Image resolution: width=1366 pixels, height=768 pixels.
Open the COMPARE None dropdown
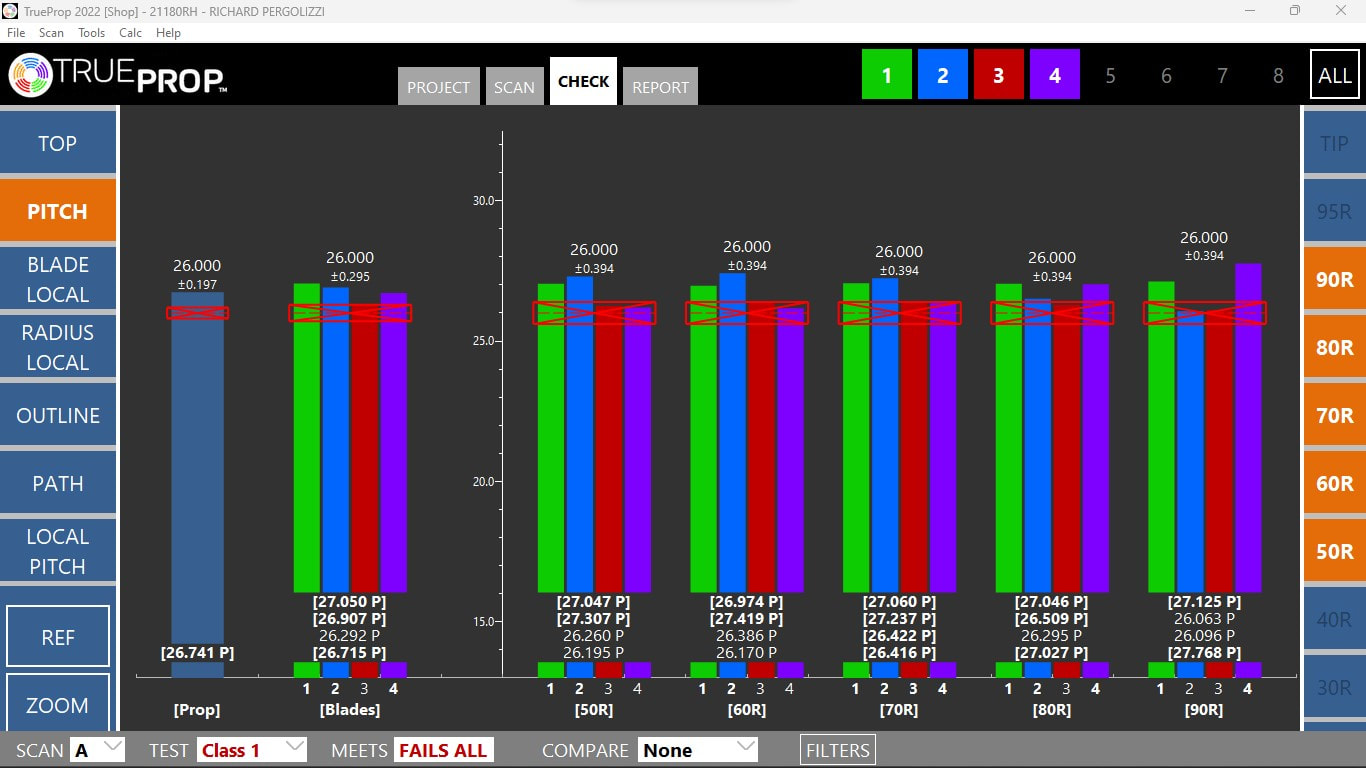pyautogui.click(x=697, y=750)
